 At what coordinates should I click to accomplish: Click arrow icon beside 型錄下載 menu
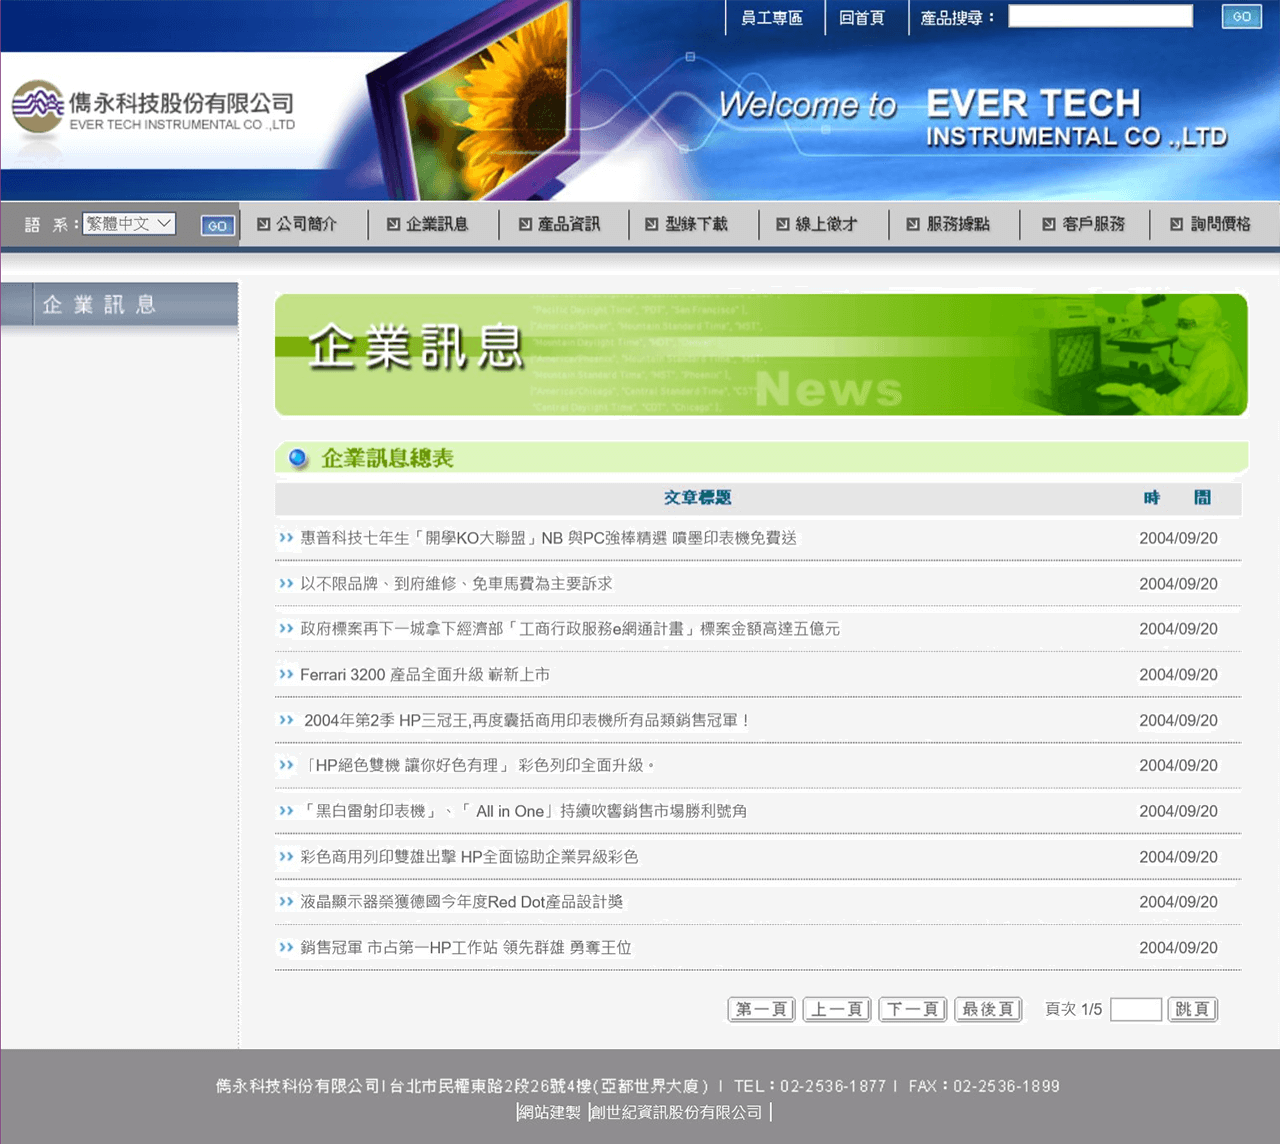(651, 225)
